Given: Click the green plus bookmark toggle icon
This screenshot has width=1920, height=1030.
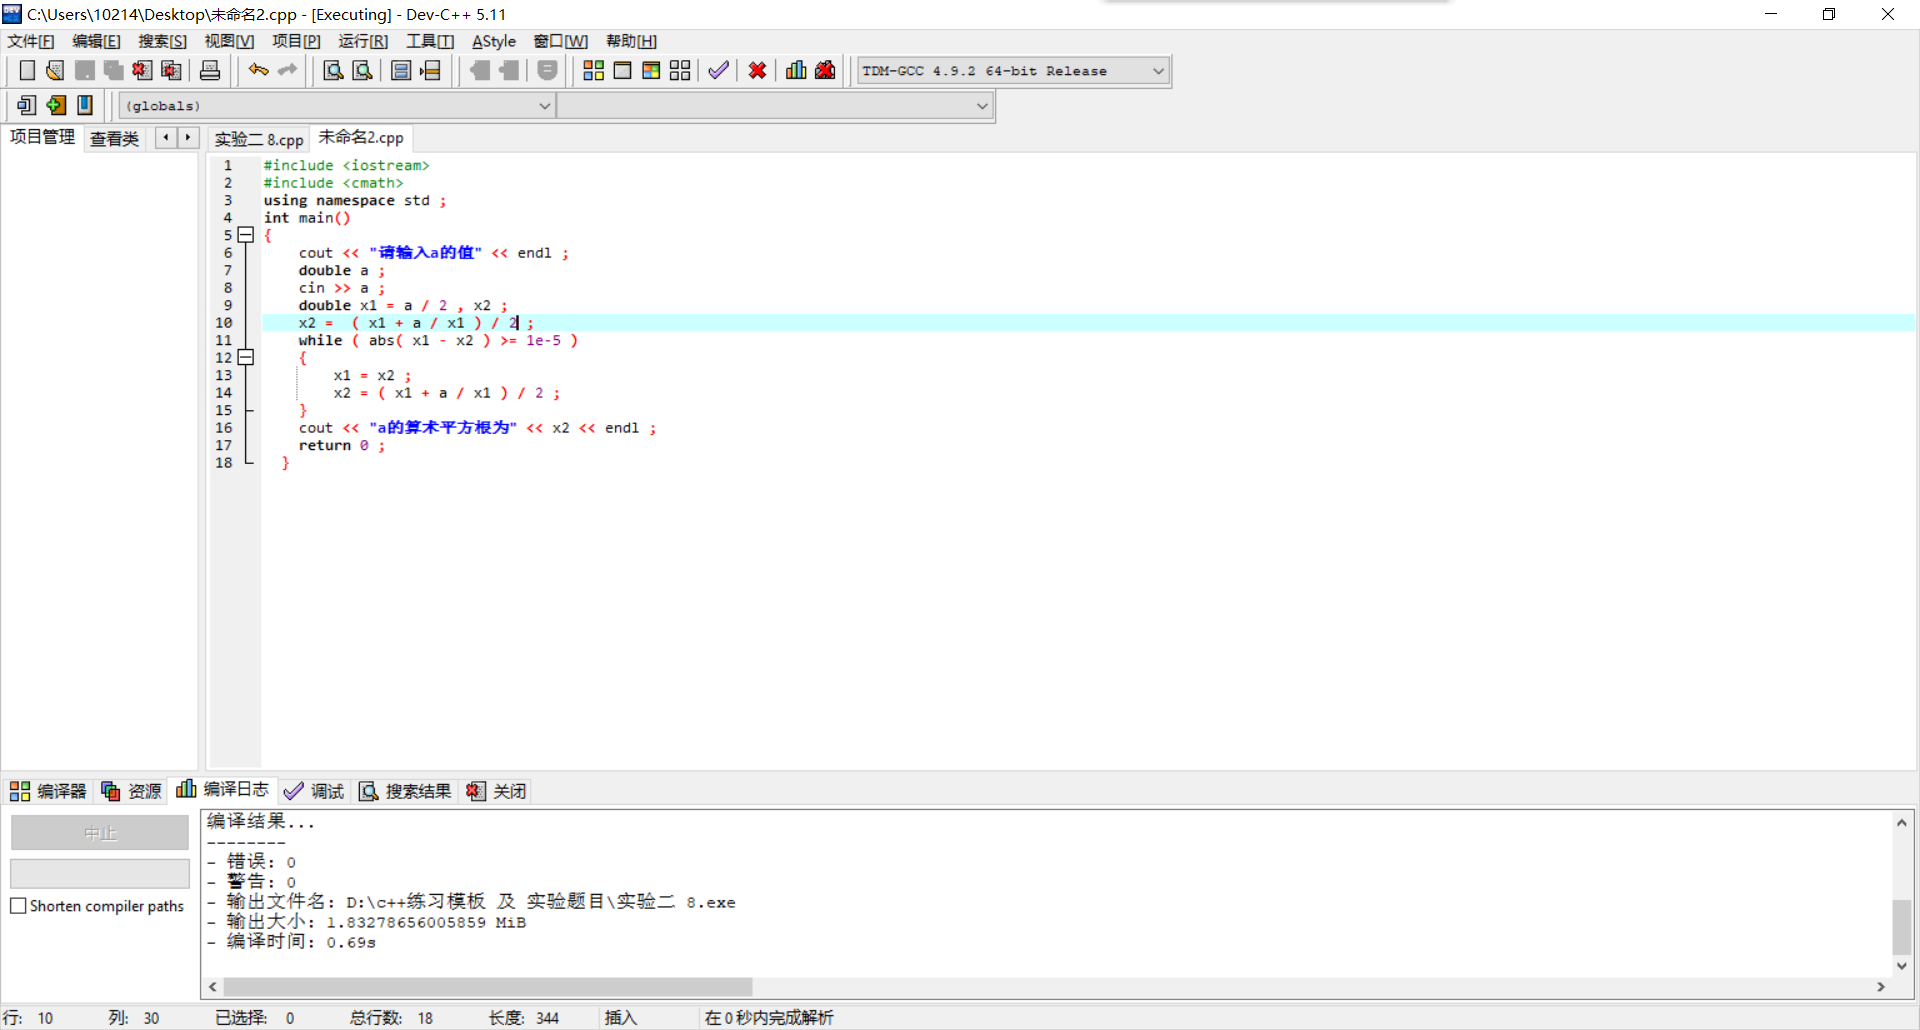Looking at the screenshot, I should [x=56, y=105].
